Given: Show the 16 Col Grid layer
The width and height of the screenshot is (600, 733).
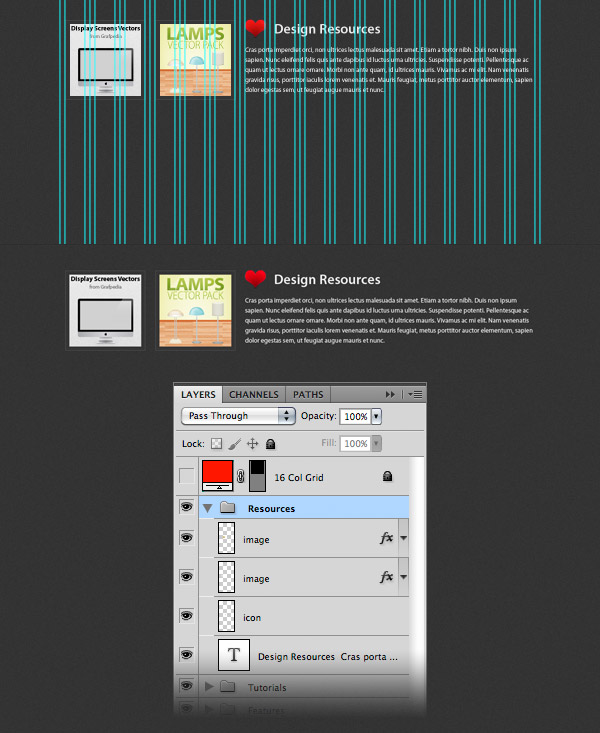Looking at the screenshot, I should tap(187, 476).
